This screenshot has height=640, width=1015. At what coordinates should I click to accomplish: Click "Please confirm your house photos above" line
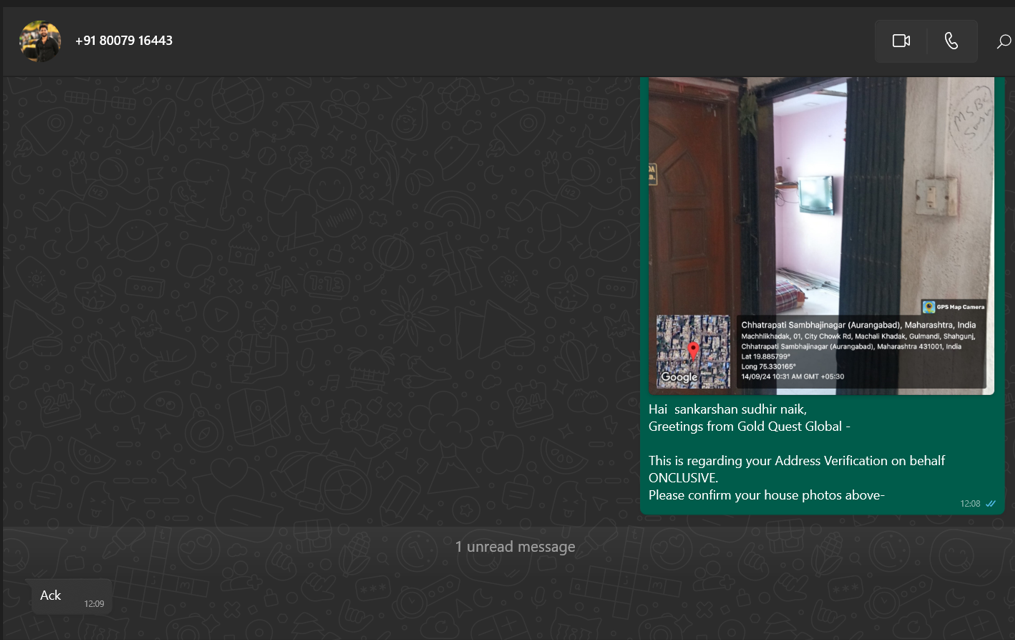766,495
